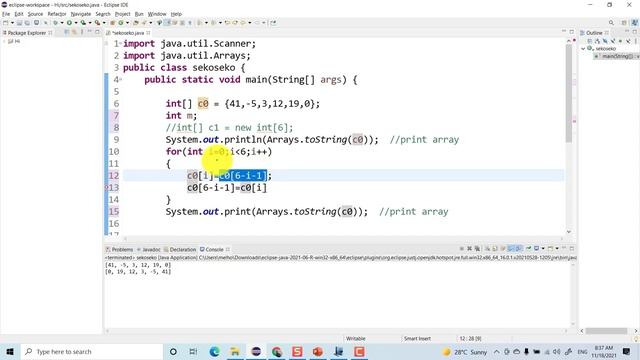Open the New file dropdown arrow
640x360 pixels.
point(12,23)
